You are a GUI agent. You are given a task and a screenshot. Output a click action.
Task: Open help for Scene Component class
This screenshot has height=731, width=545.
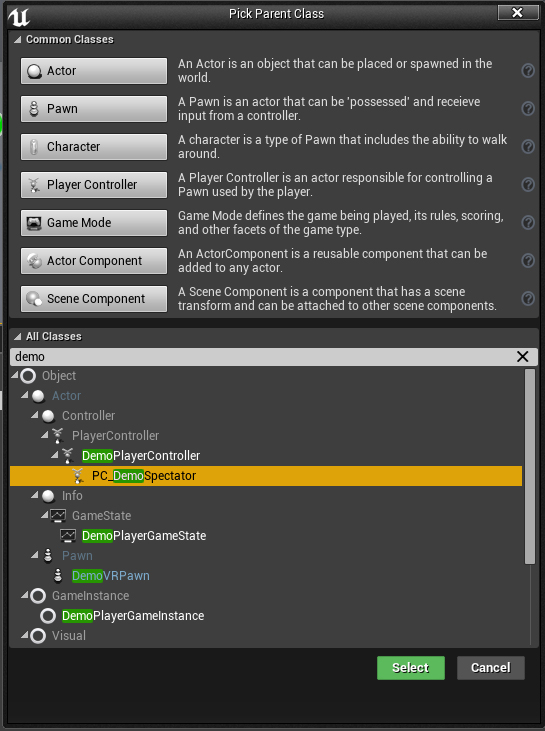(x=528, y=299)
